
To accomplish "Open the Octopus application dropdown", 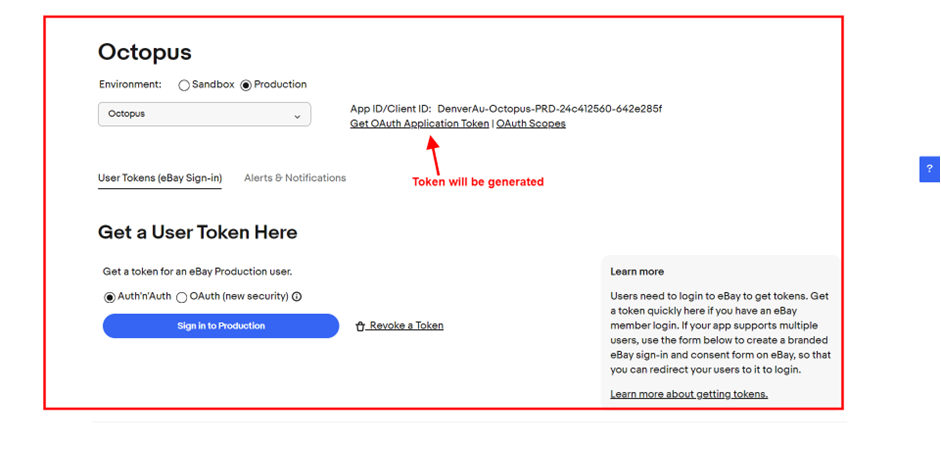I will coord(205,114).
